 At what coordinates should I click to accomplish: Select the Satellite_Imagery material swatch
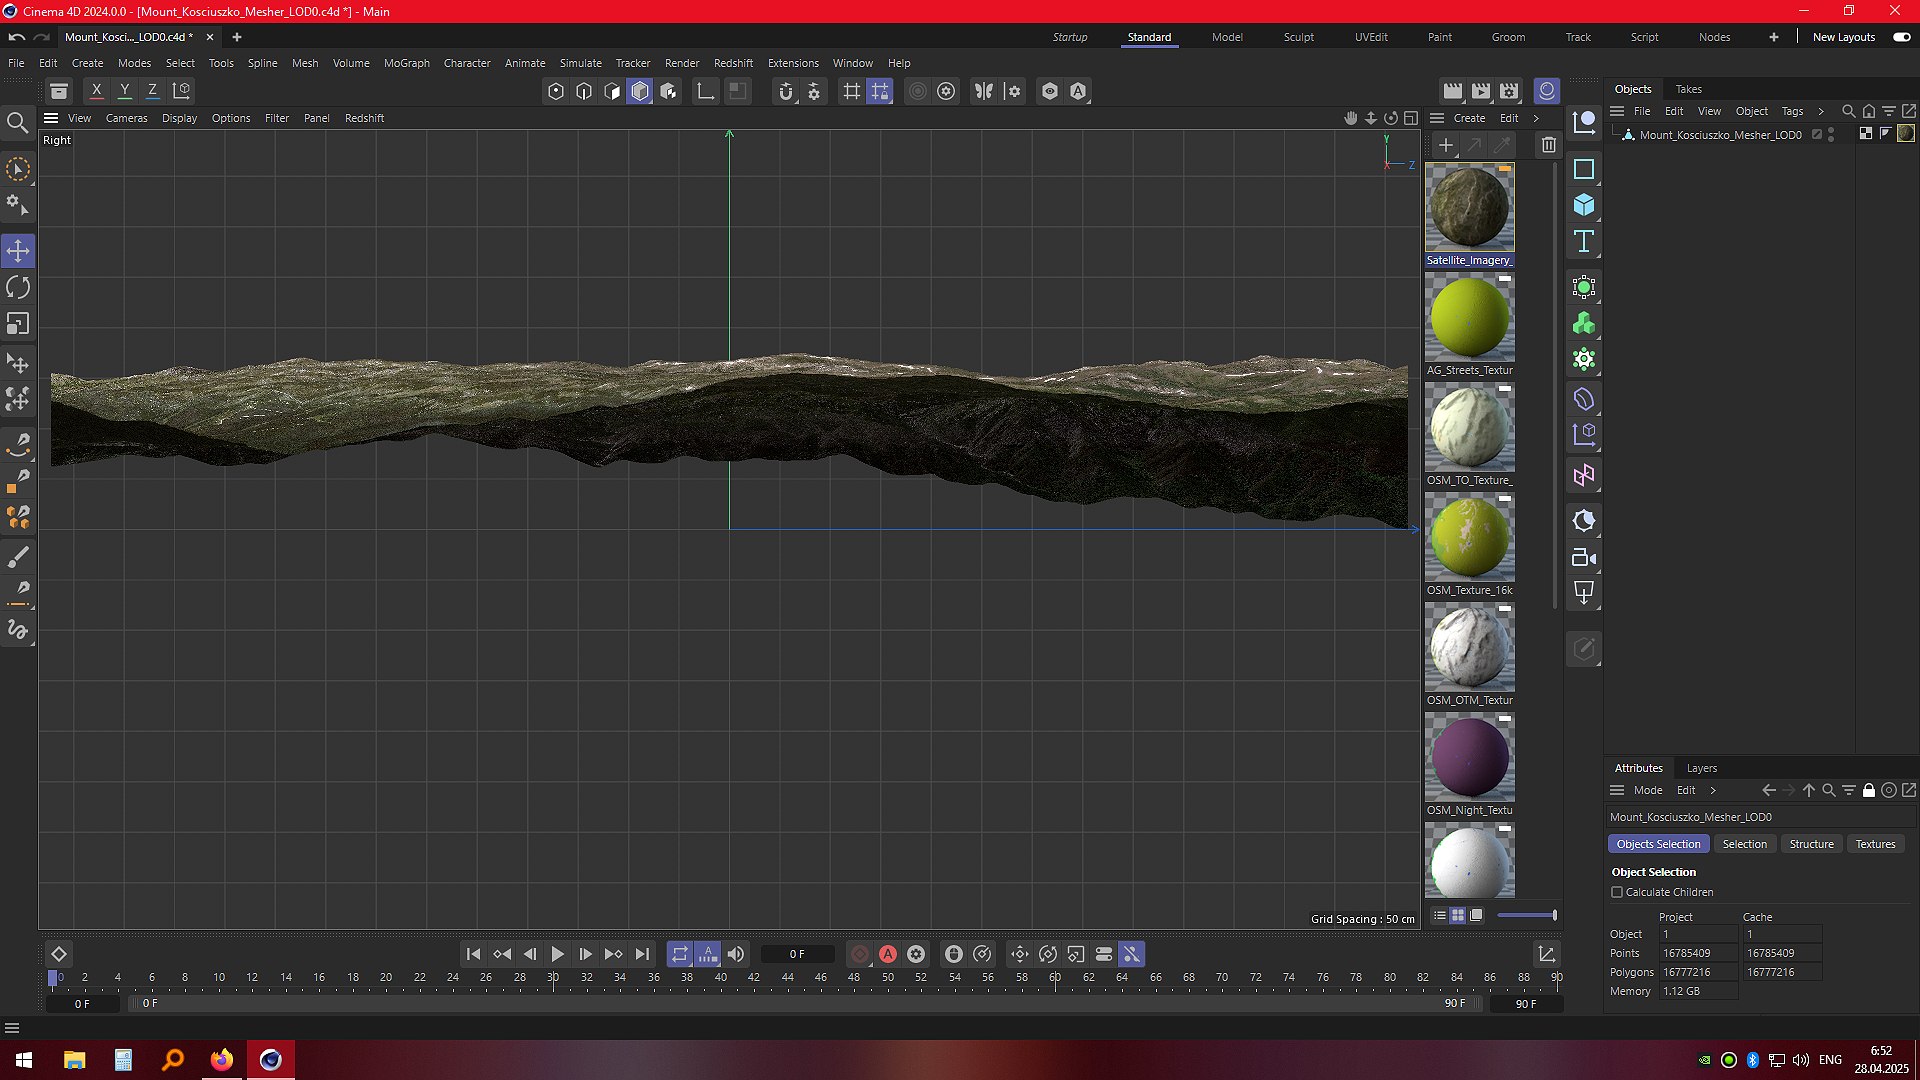(x=1469, y=208)
